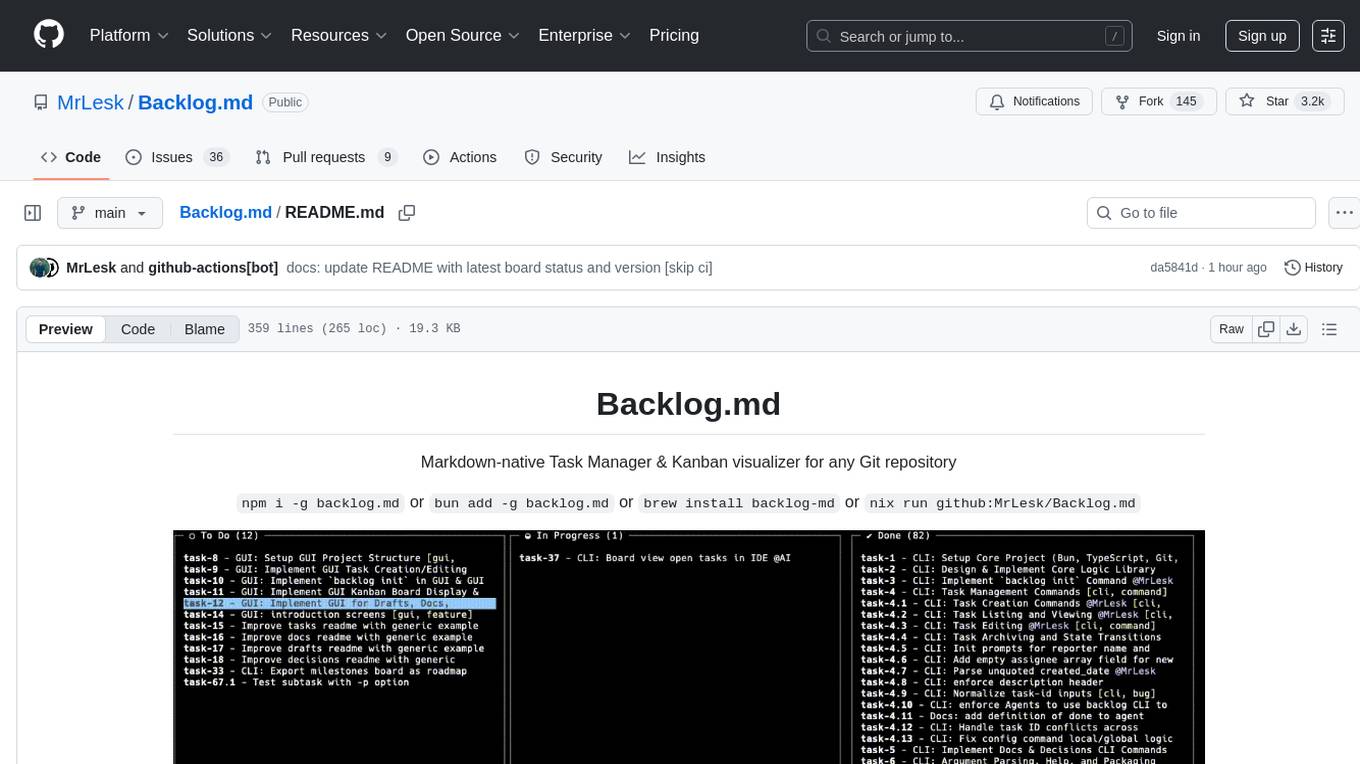Click the Public visibility badge
Viewport: 1360px width, 764px height.
tap(285, 102)
